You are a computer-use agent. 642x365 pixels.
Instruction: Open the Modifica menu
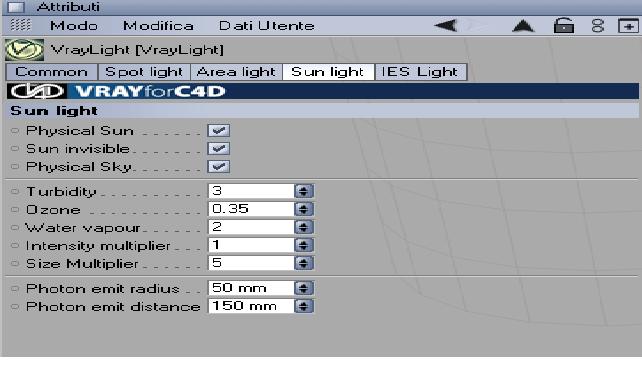[x=158, y=26]
